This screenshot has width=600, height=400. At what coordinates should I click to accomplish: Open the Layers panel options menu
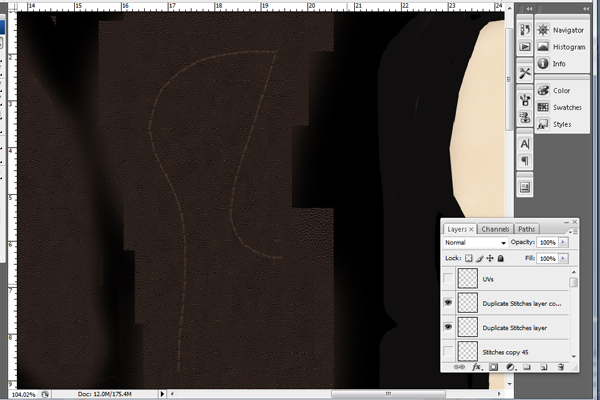pyautogui.click(x=573, y=231)
